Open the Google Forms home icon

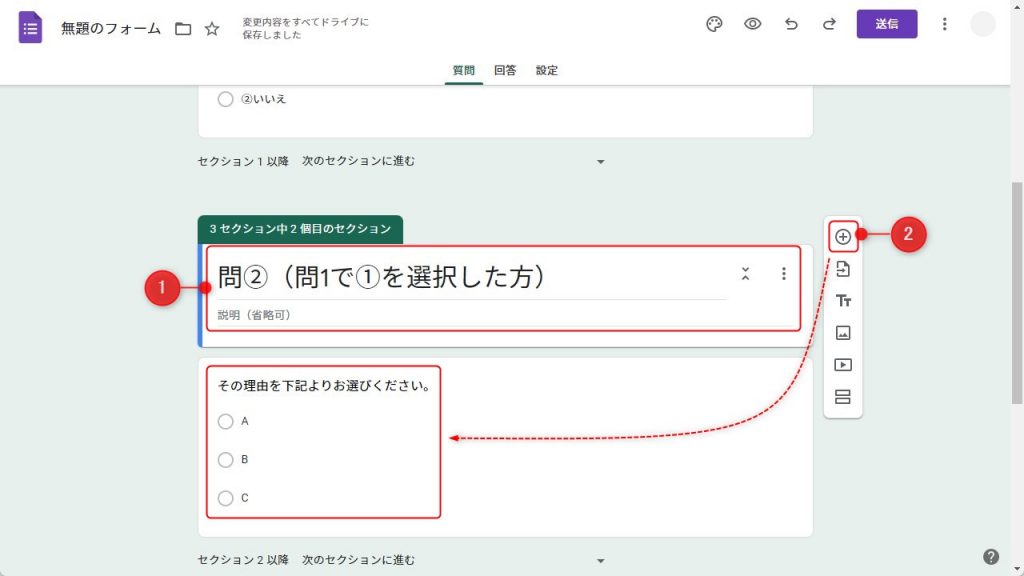pyautogui.click(x=30, y=27)
